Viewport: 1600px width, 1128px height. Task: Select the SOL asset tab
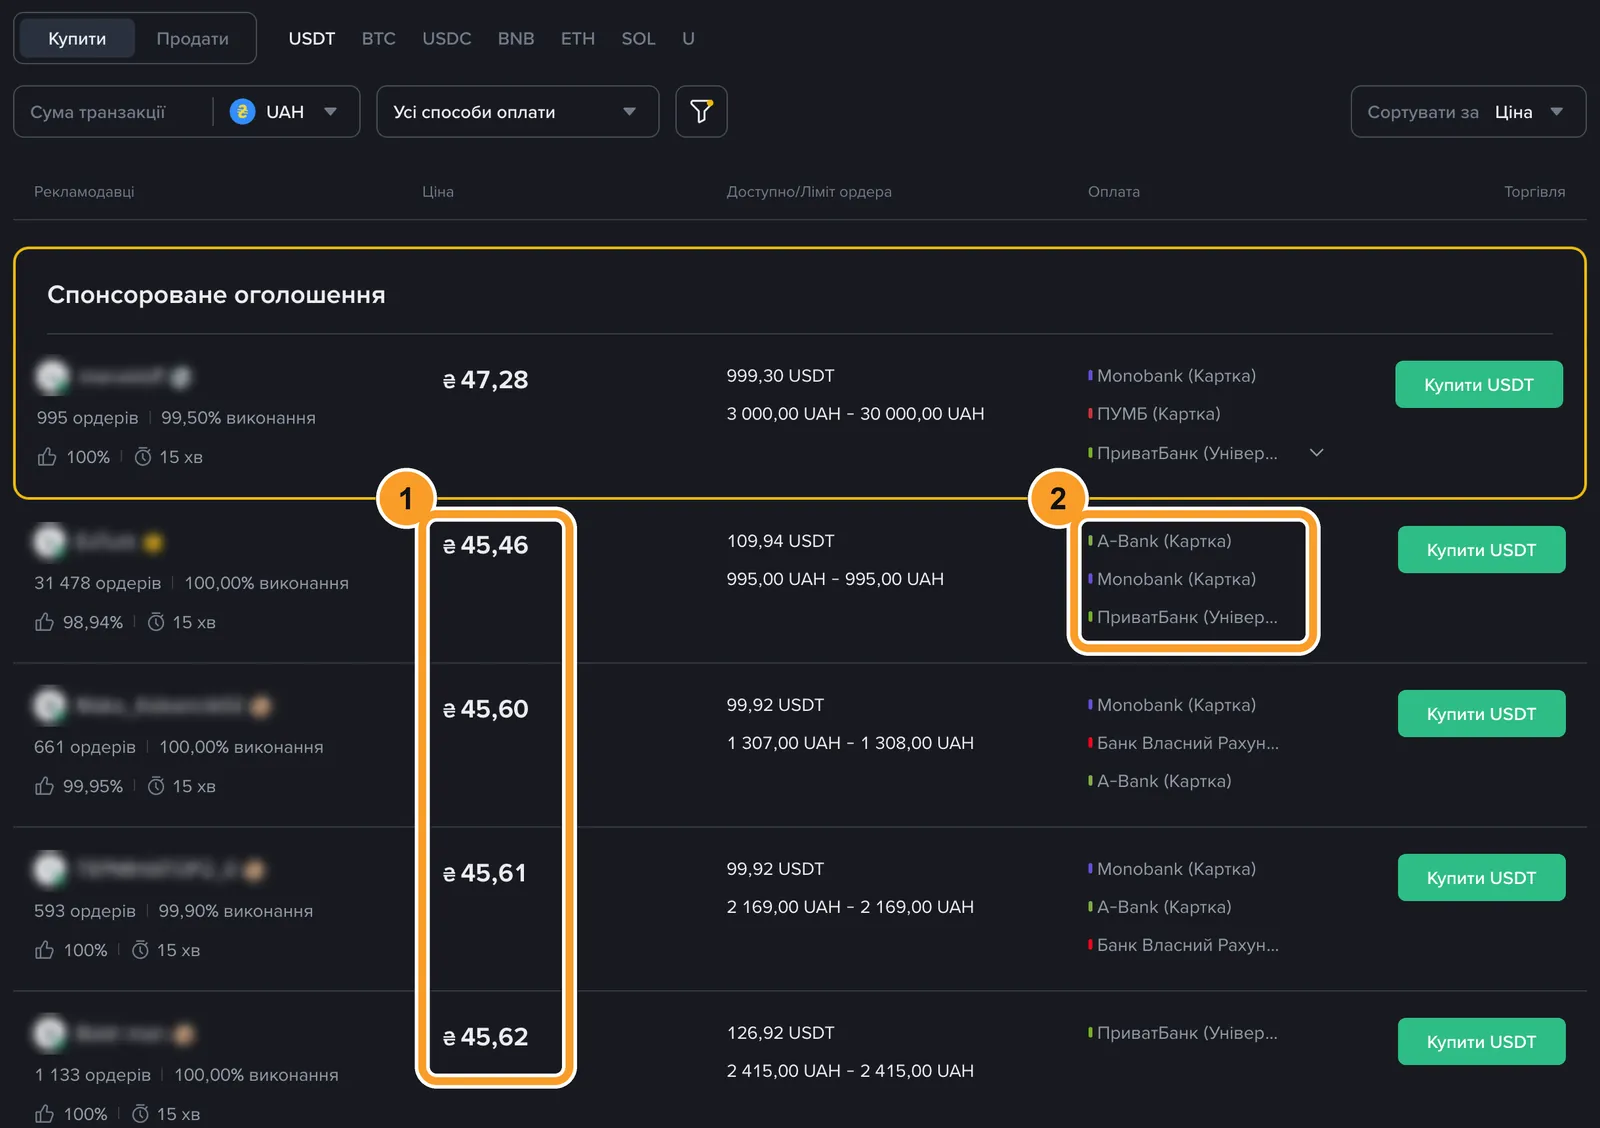click(638, 38)
